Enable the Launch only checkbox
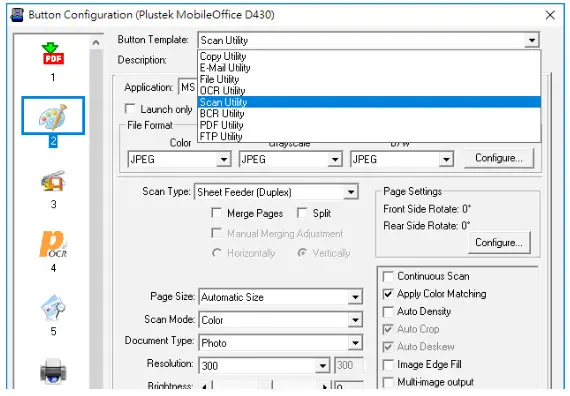The height and width of the screenshot is (396, 570). 130,109
